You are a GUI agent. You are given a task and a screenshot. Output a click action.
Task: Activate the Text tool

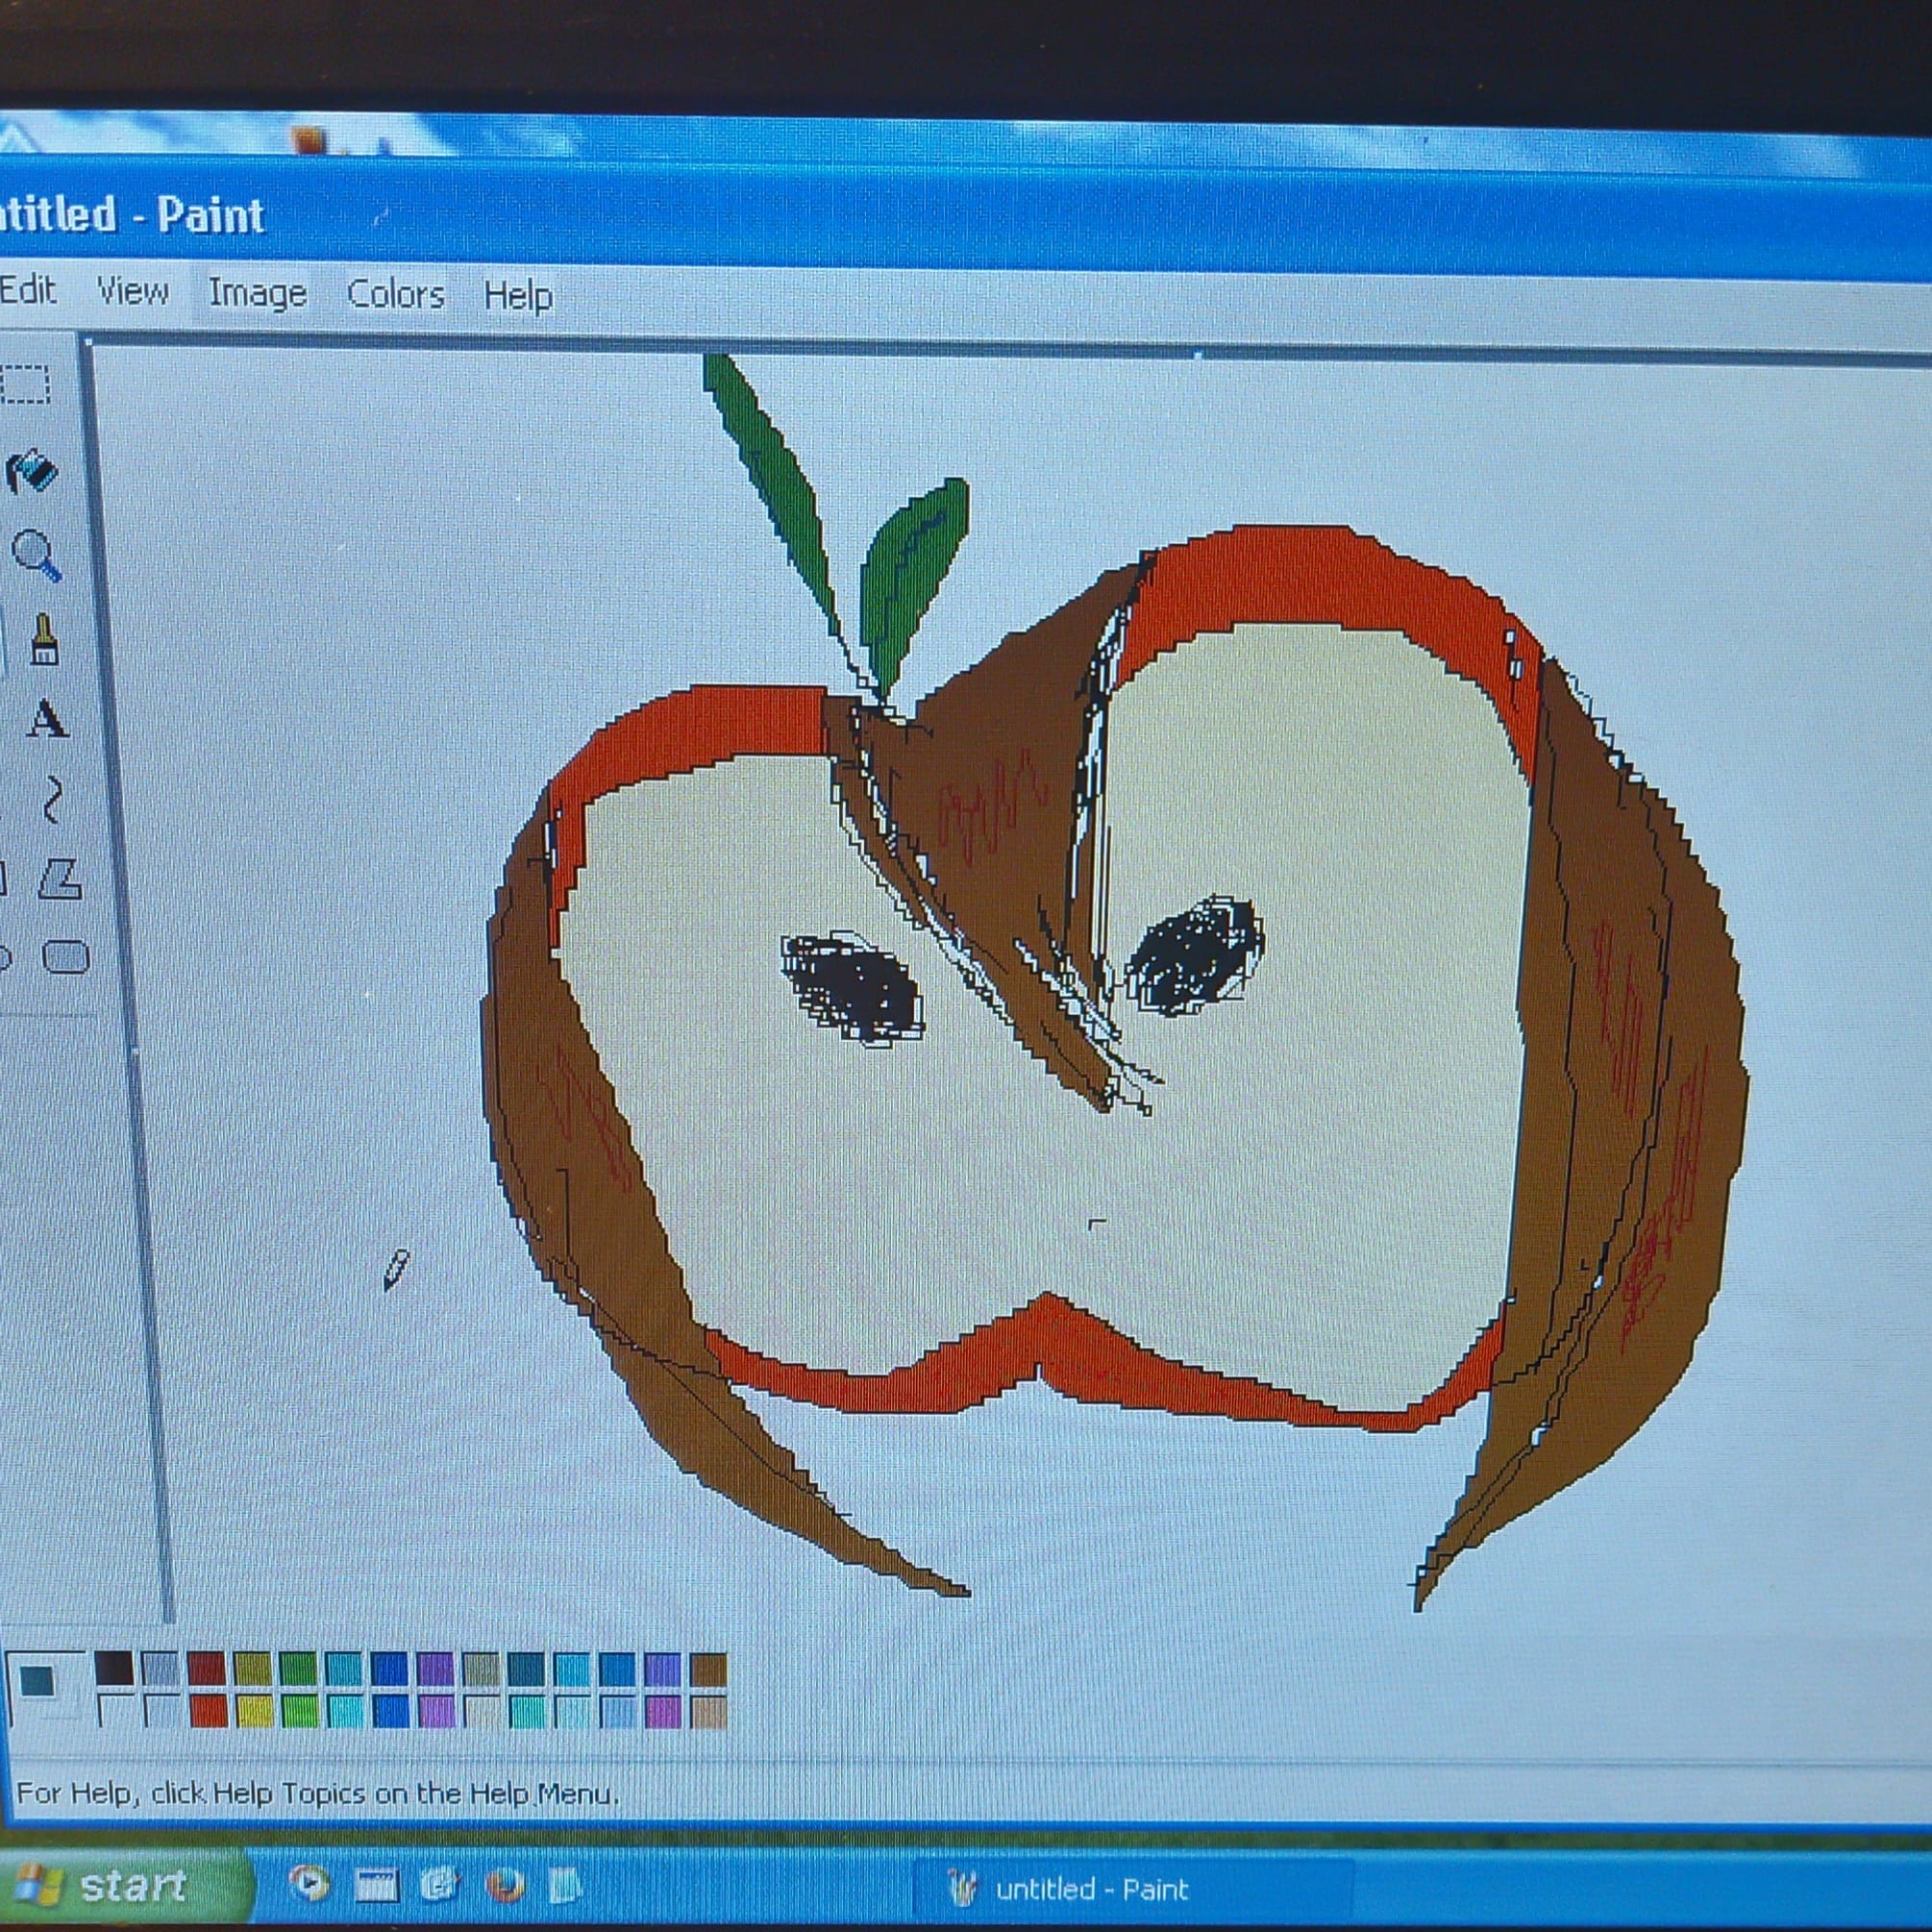46,719
